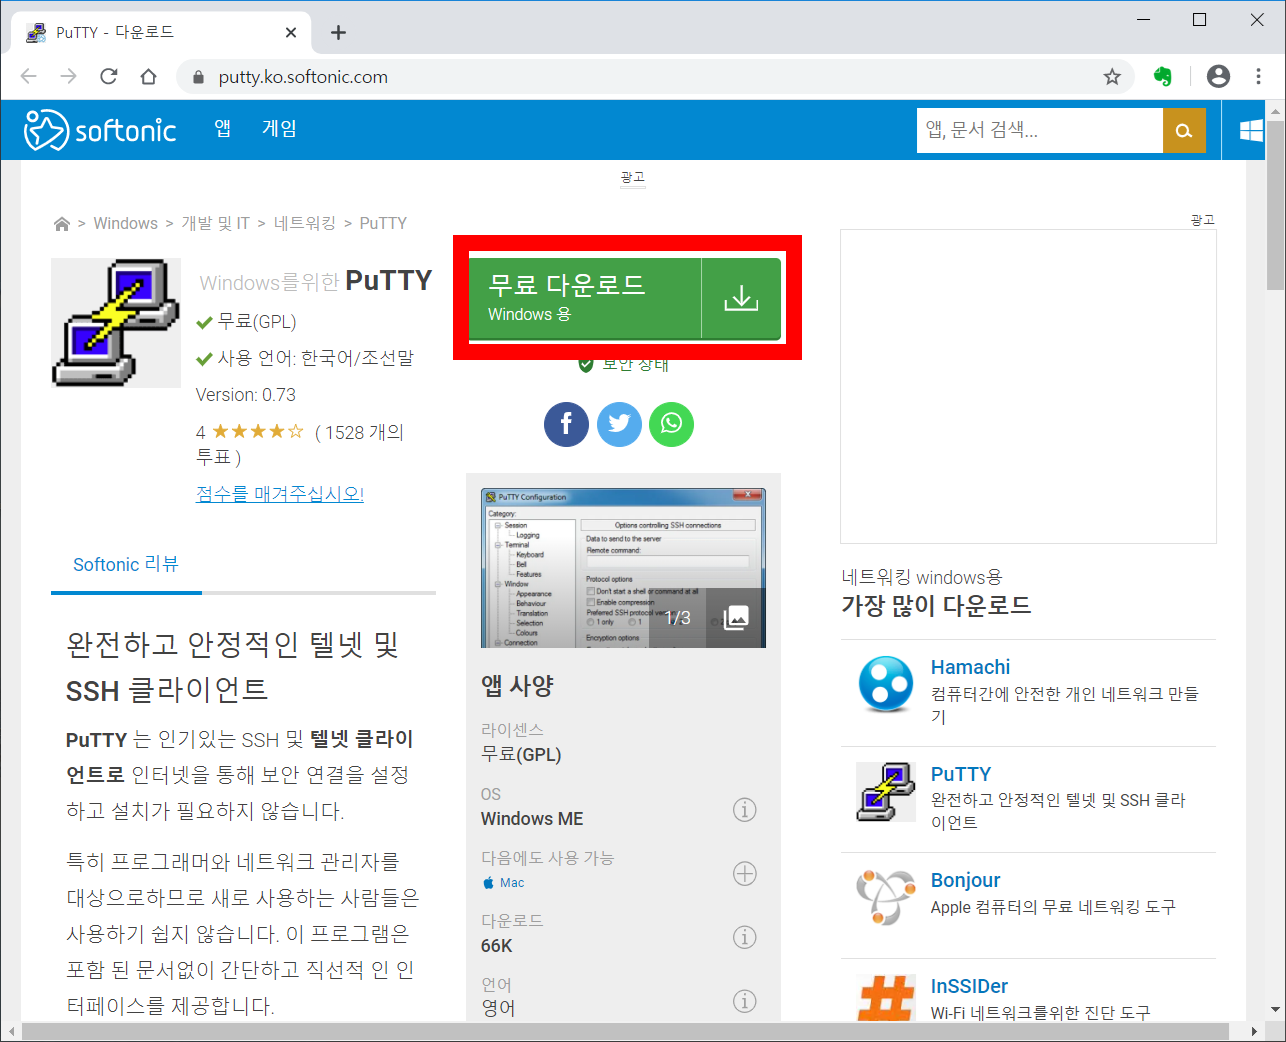Go back to the previous page
Viewport: 1286px width, 1042px height.
coord(29,76)
